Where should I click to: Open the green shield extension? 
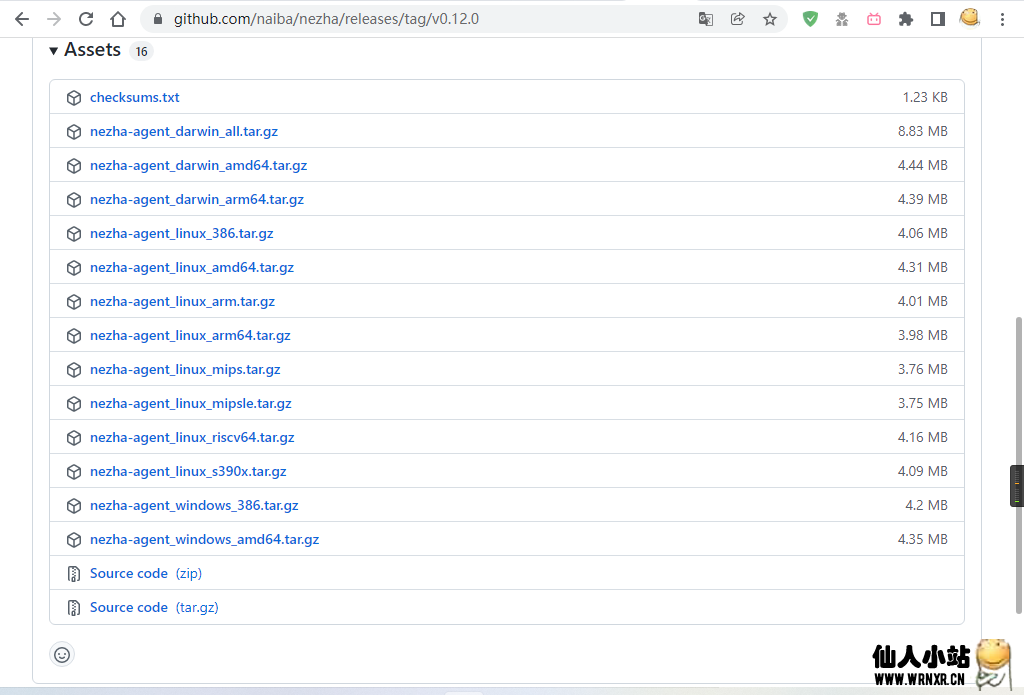[x=810, y=19]
